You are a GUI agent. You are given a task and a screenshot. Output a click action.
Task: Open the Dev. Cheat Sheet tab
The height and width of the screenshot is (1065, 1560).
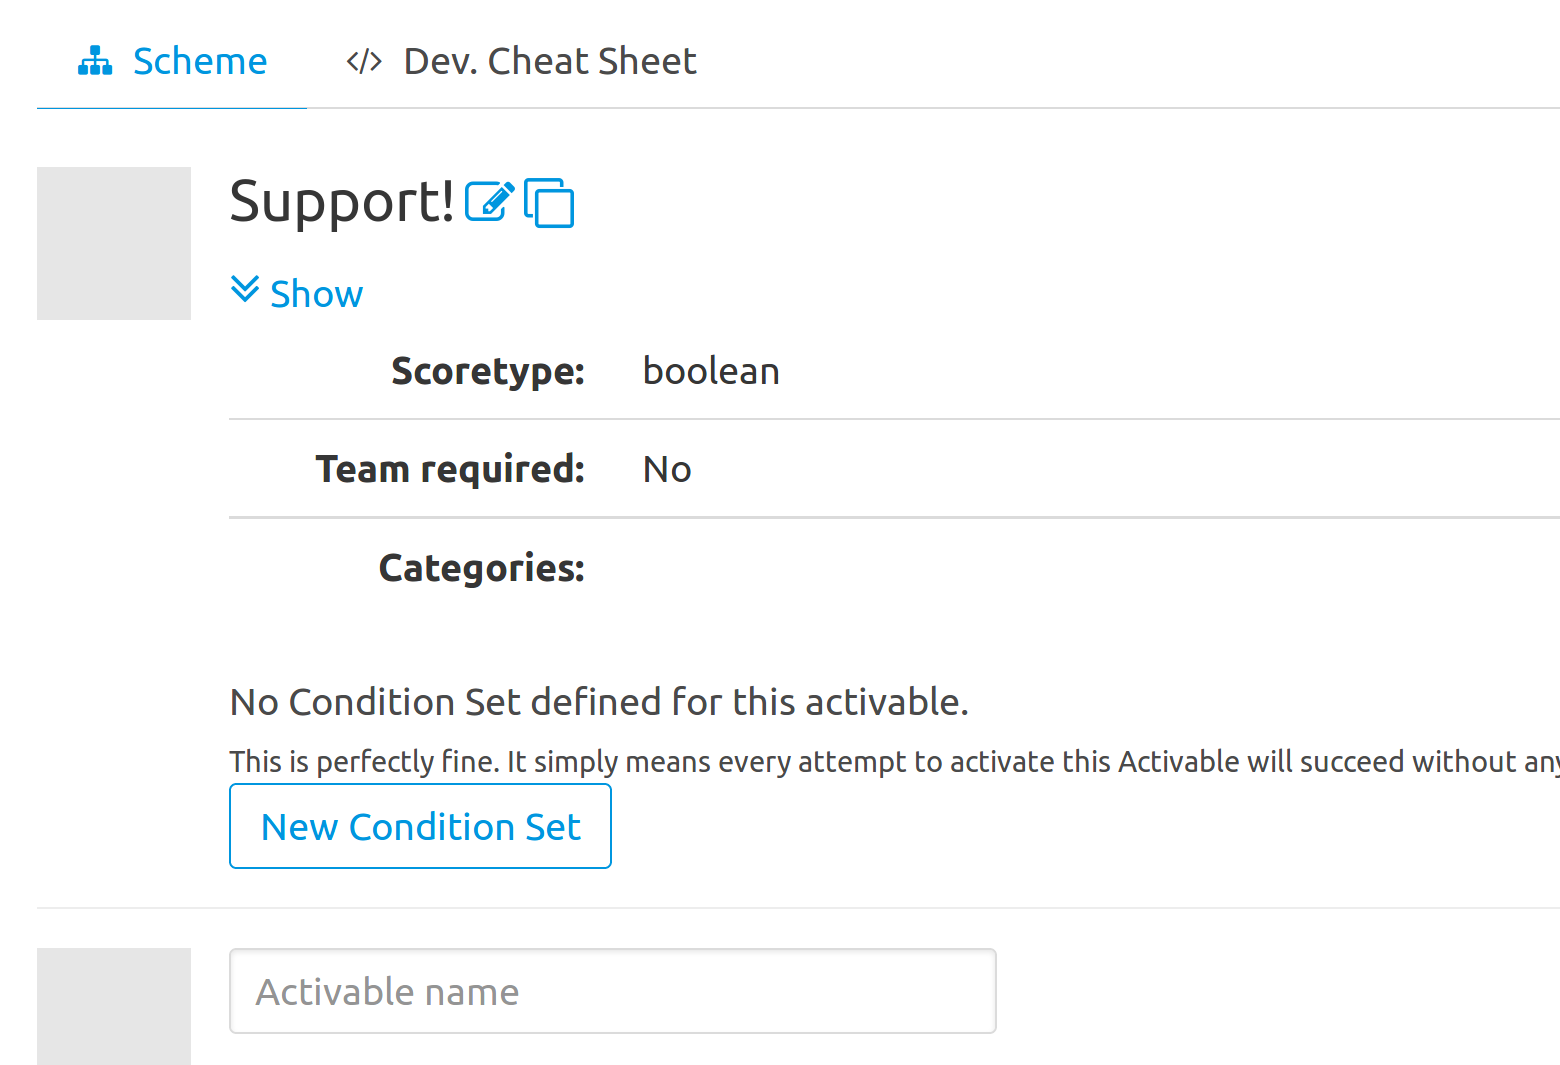point(521,61)
